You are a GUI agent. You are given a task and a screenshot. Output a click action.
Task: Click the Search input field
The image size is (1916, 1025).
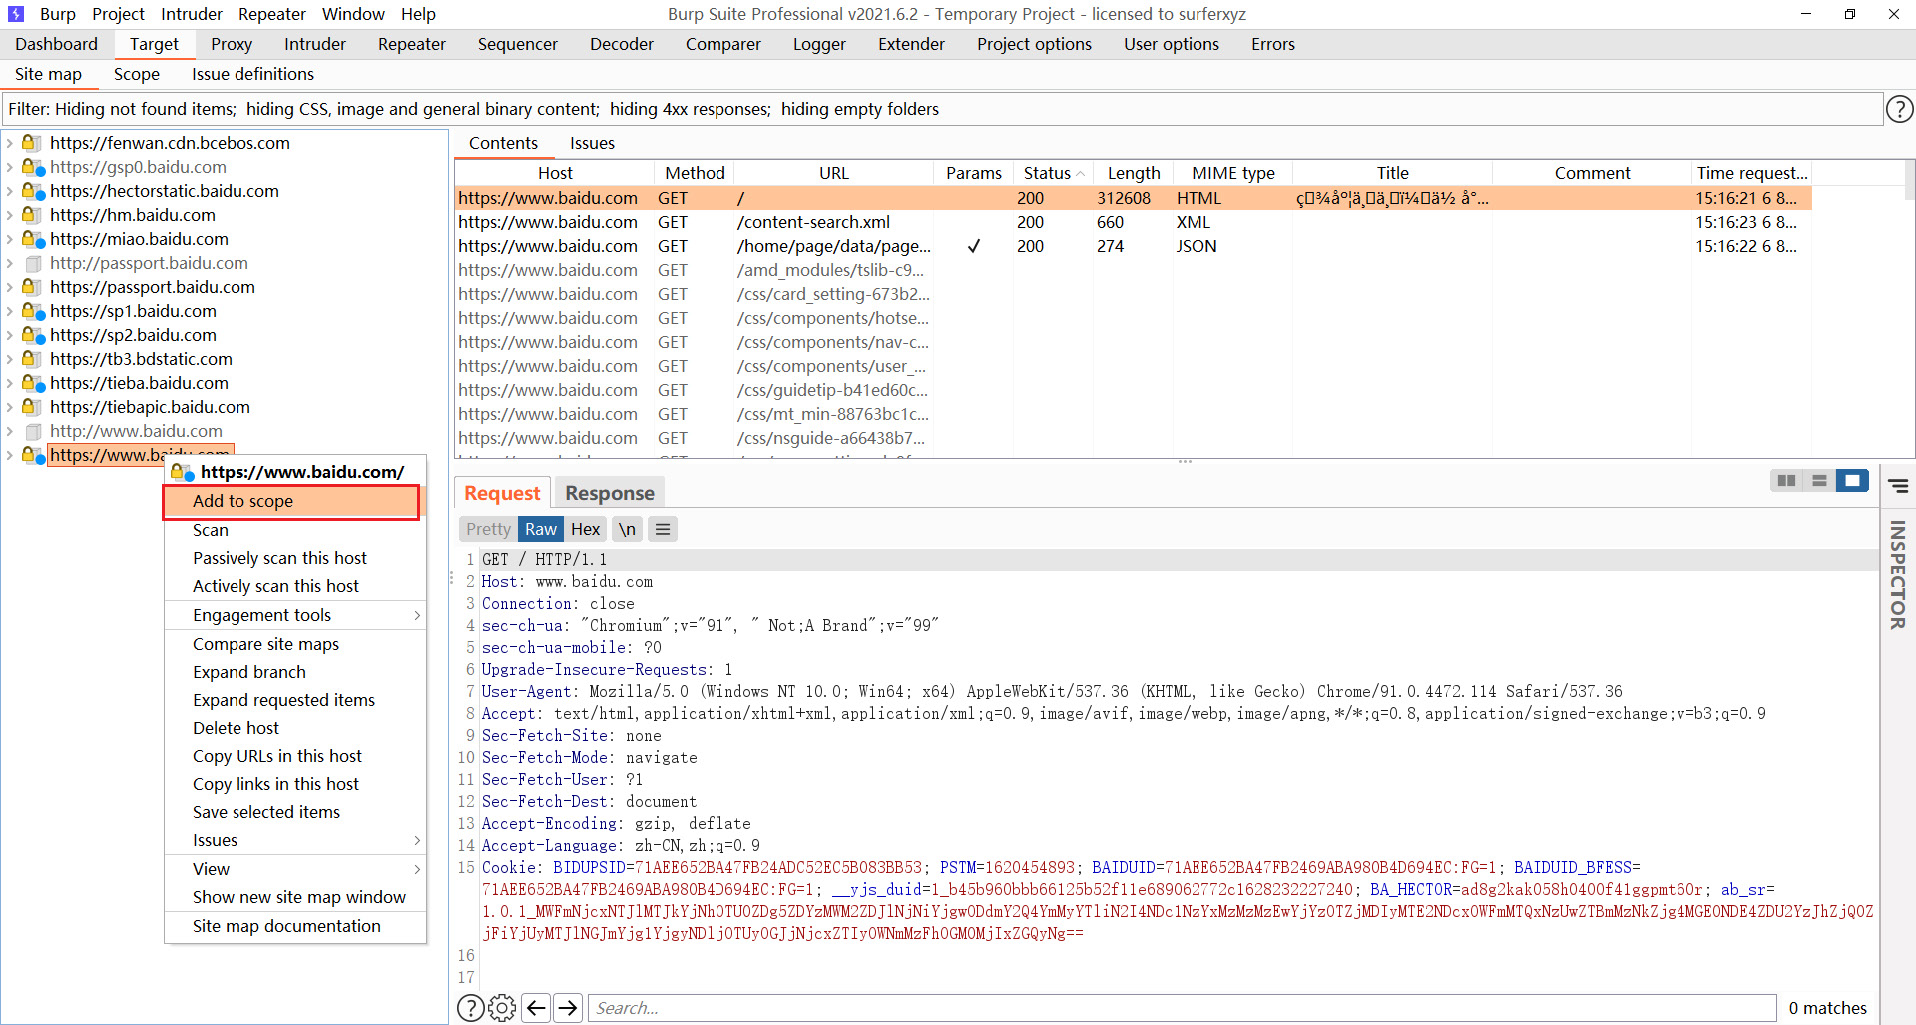pyautogui.click(x=1182, y=1008)
